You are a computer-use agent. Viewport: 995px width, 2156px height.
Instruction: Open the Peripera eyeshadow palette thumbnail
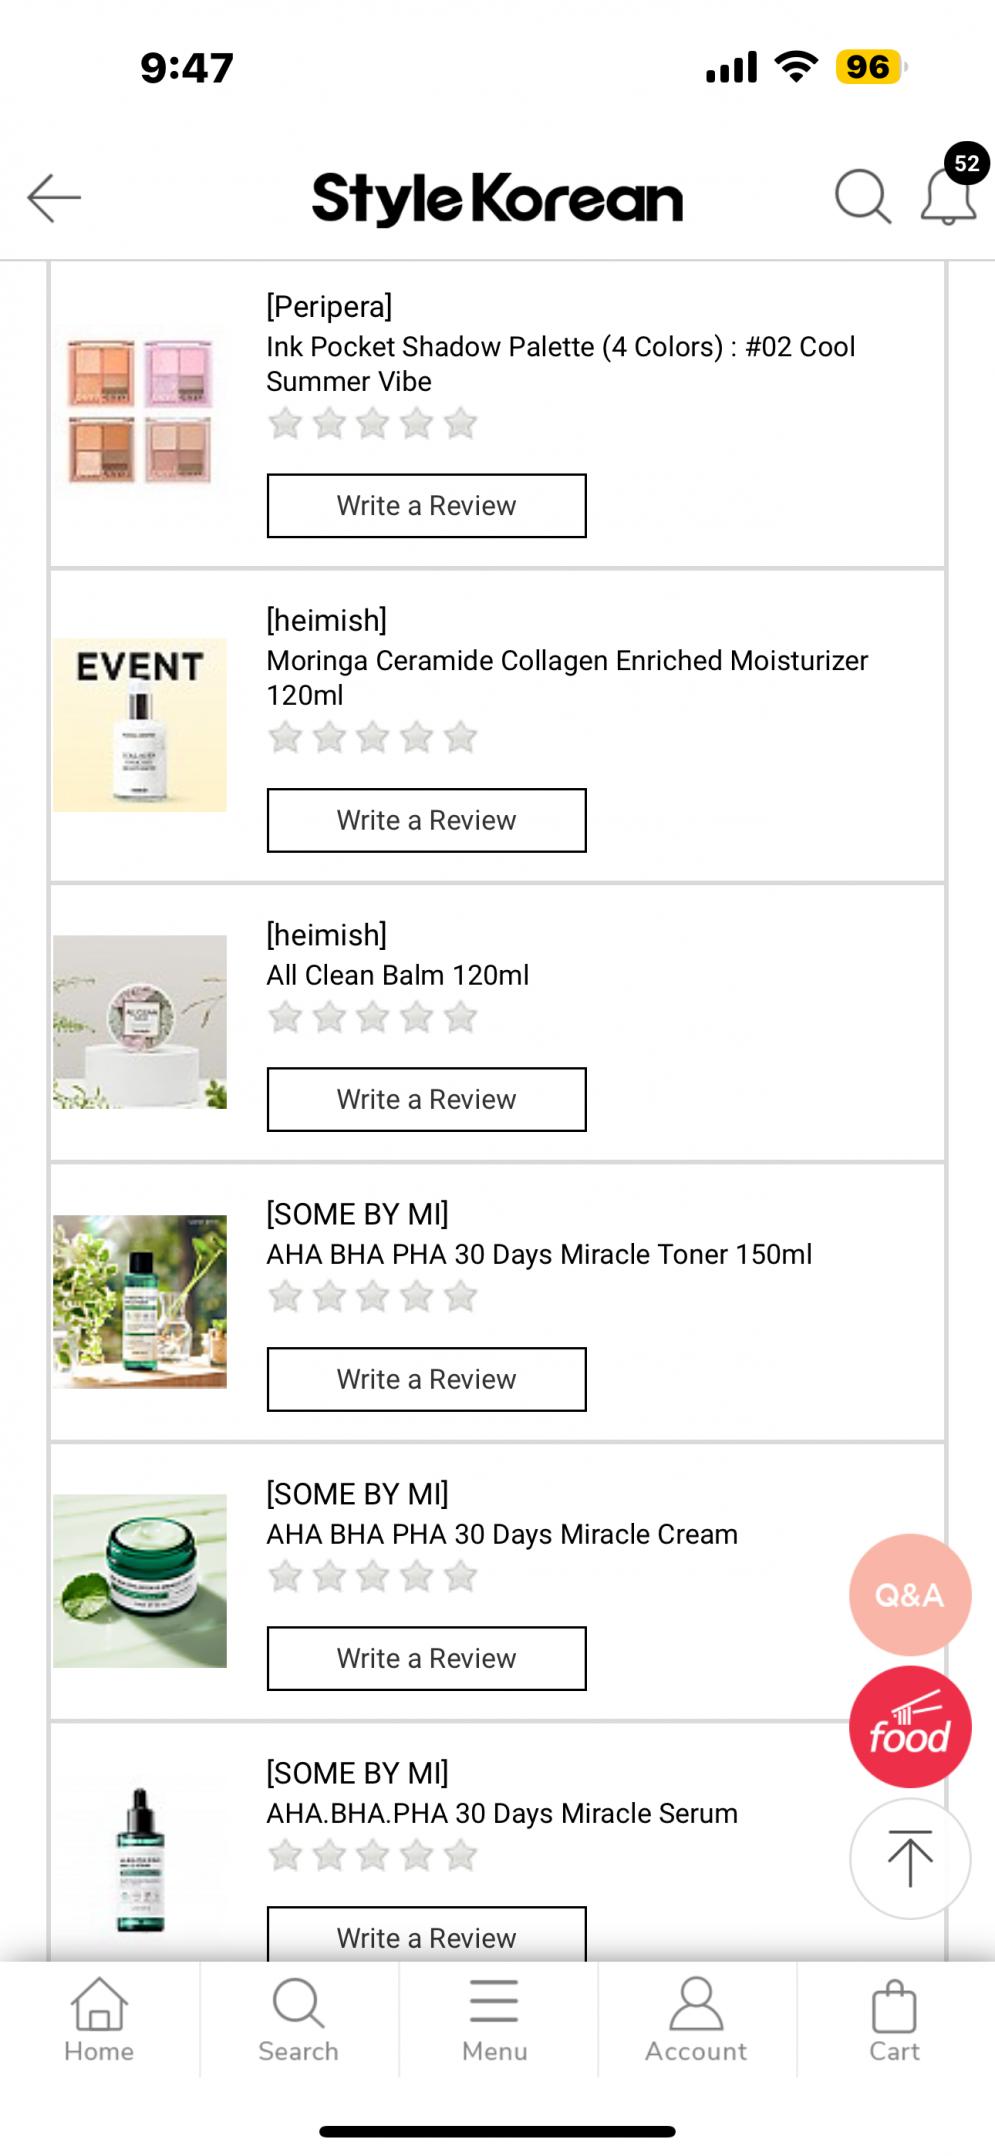140,411
